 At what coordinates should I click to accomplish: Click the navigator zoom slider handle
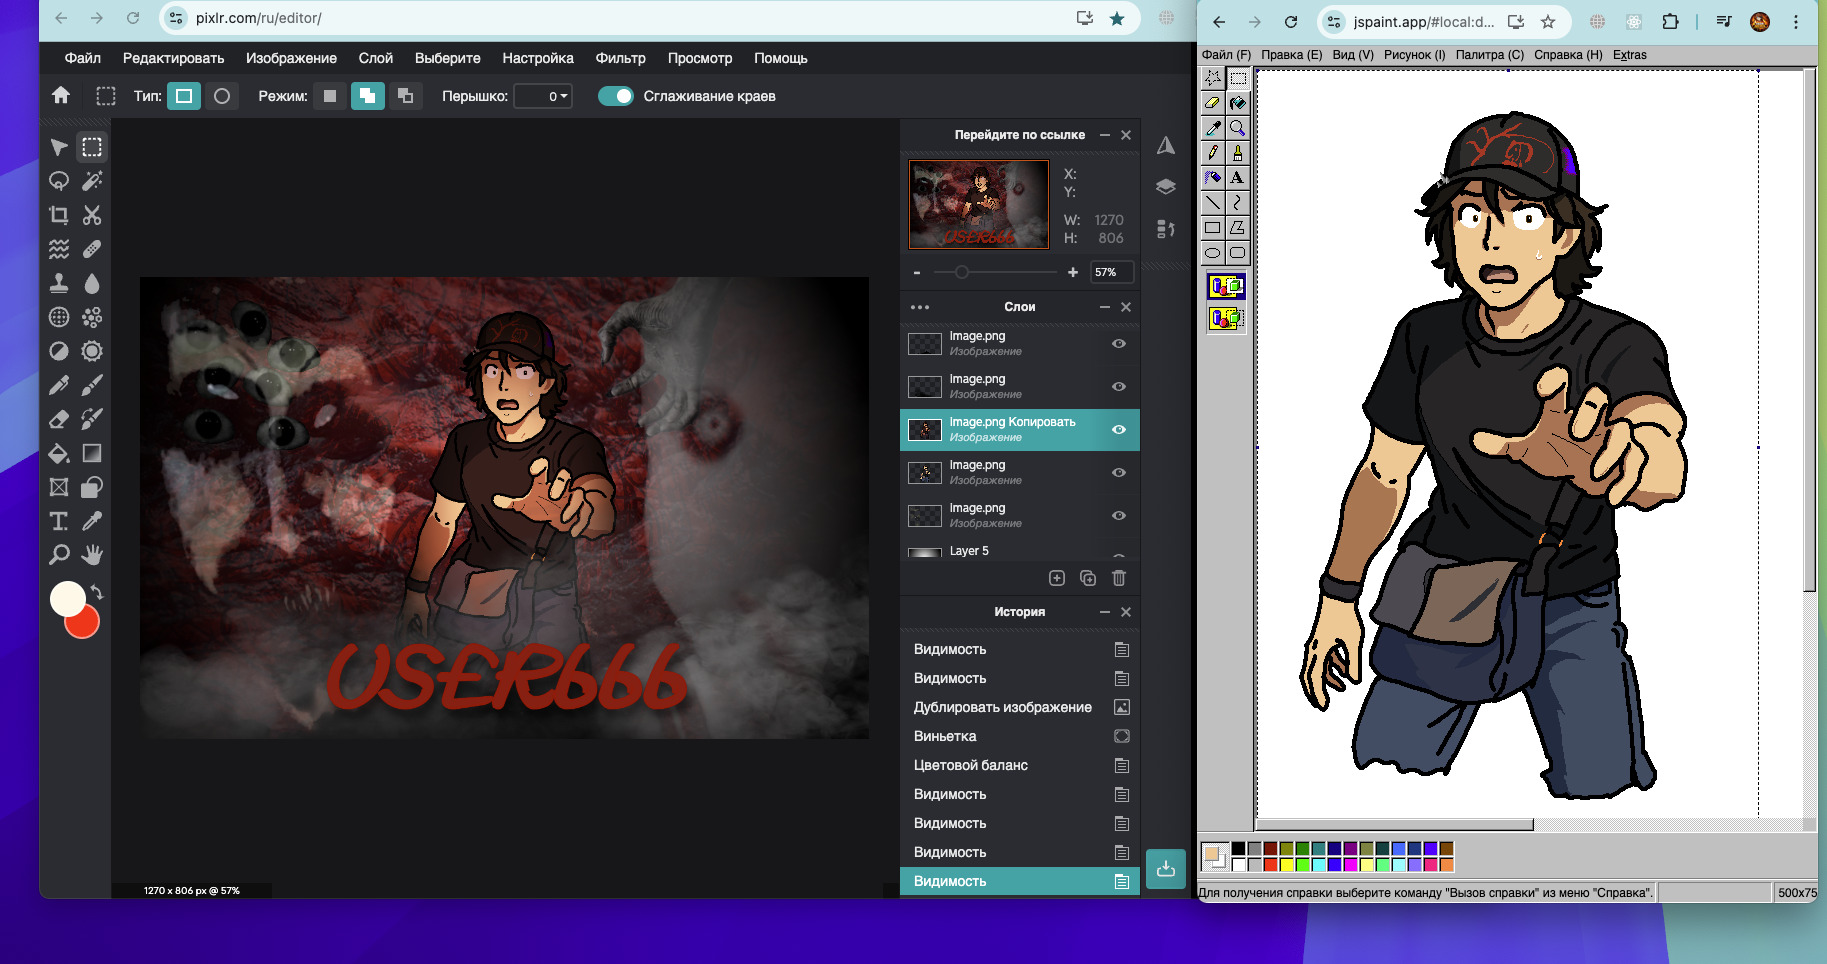coord(962,272)
